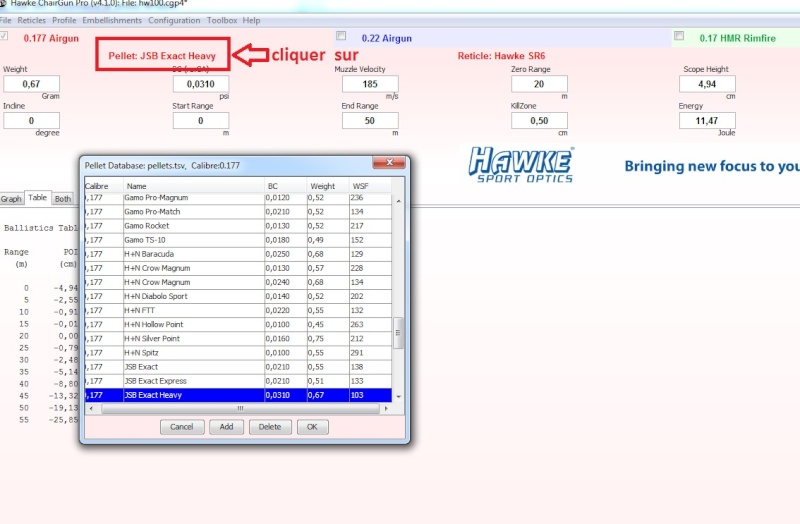
Task: Sort by the WSF column header
Action: (370, 186)
